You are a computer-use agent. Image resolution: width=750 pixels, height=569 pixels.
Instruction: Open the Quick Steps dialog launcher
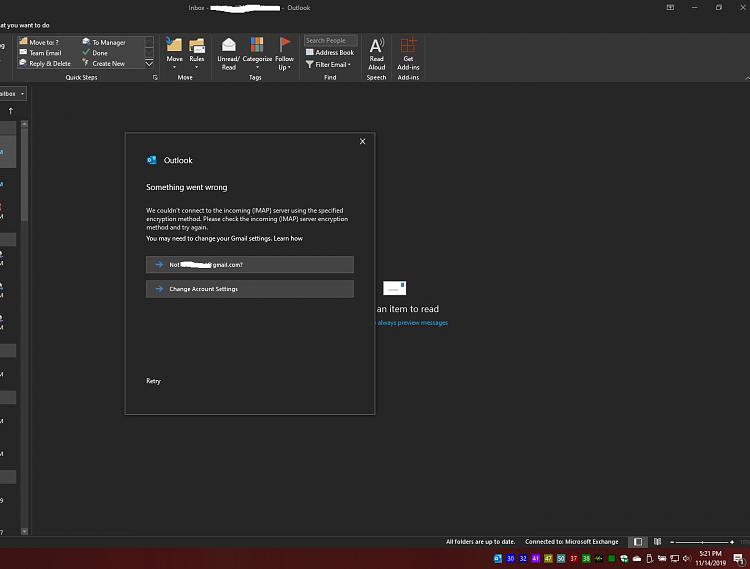click(x=155, y=77)
